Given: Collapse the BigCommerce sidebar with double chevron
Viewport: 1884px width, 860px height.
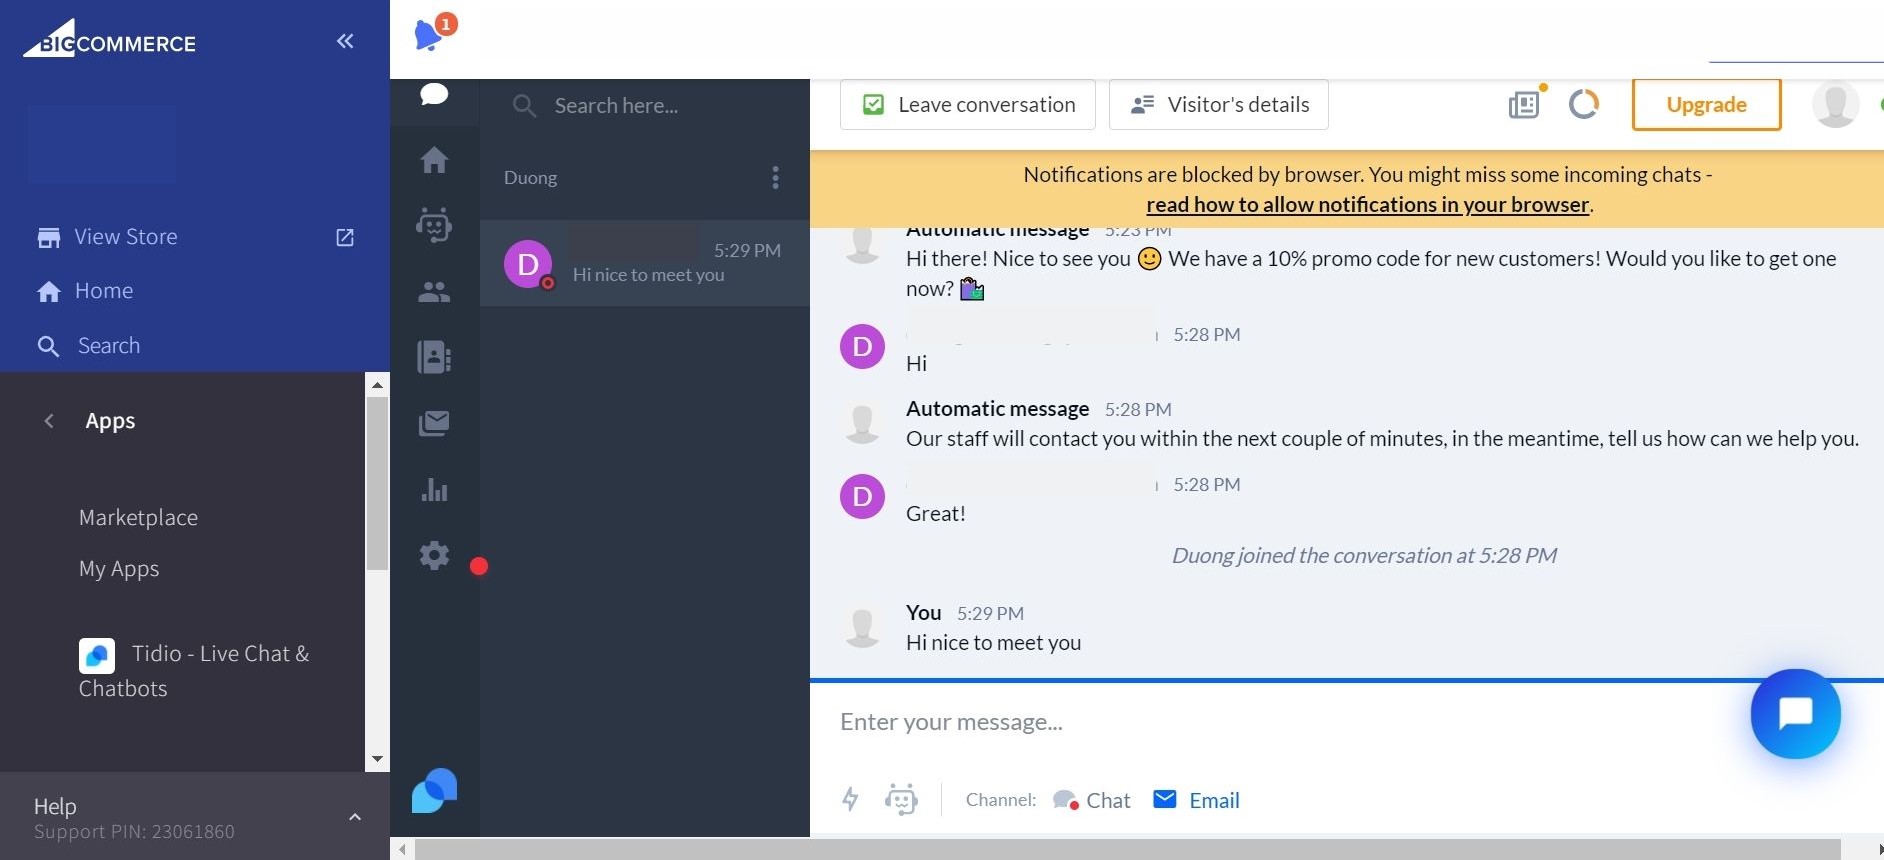Looking at the screenshot, I should (345, 41).
